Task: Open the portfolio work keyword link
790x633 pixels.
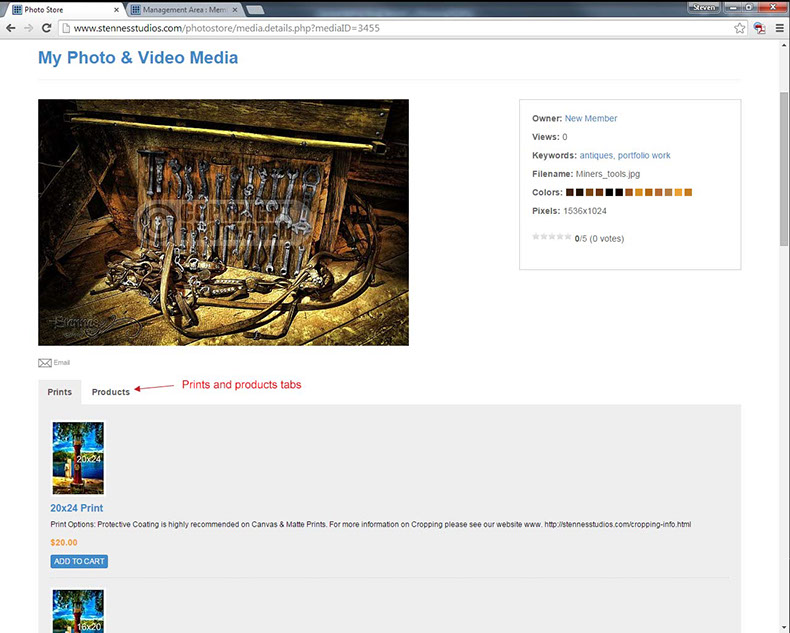Action: click(644, 156)
